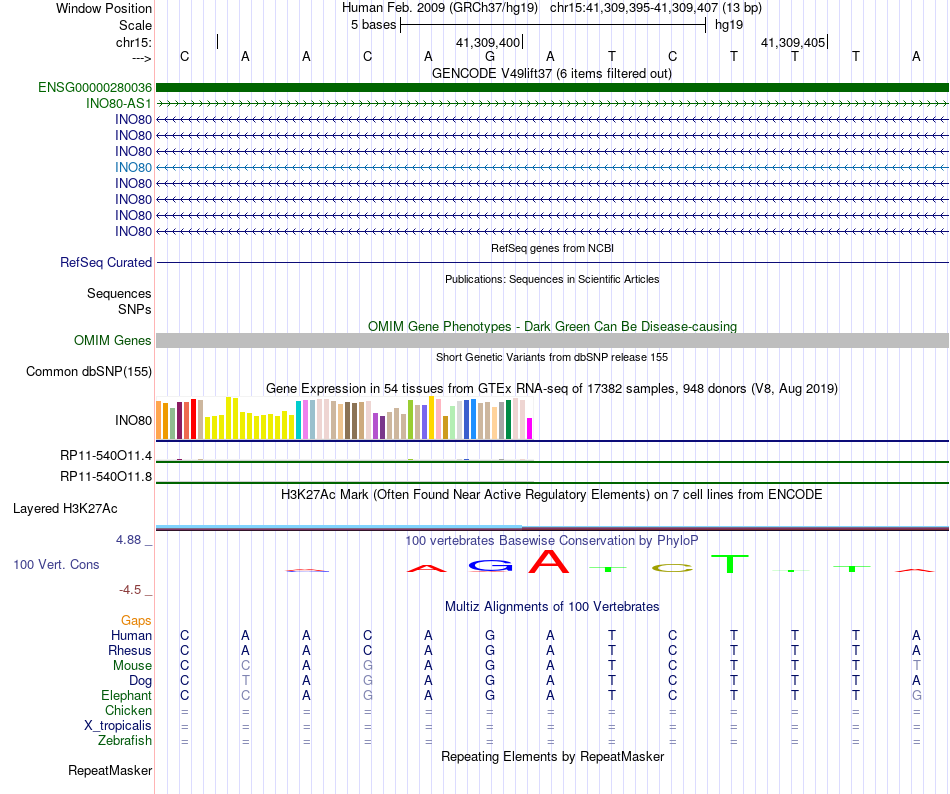Click the hg19 label beside scale bar
The image size is (950, 794).
point(729,25)
